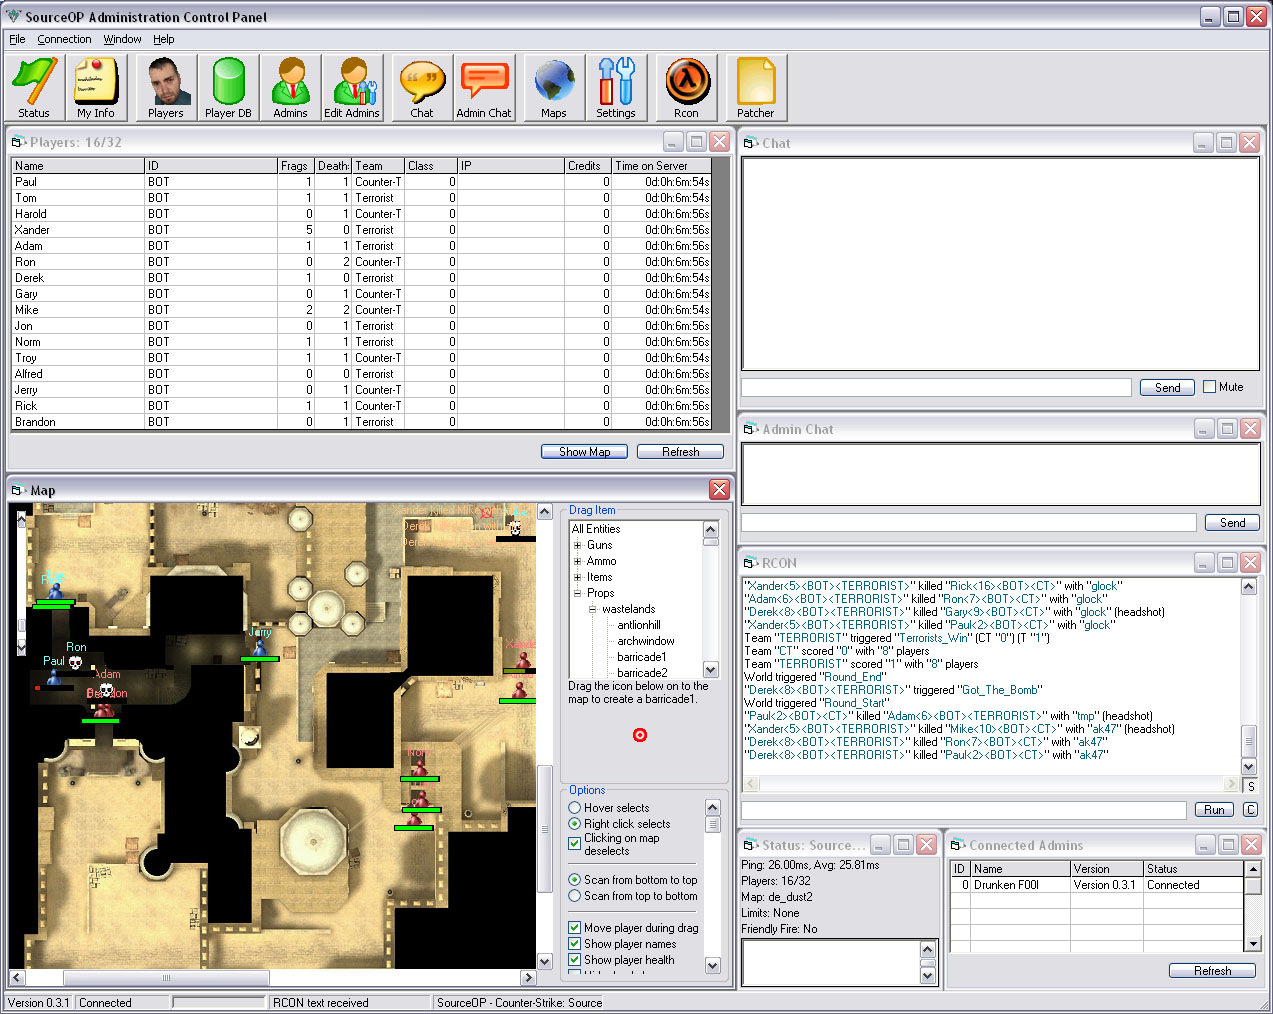Viewport: 1273px width, 1014px height.
Task: Toggle Clicking on map deselects checkbox
Action: click(575, 844)
